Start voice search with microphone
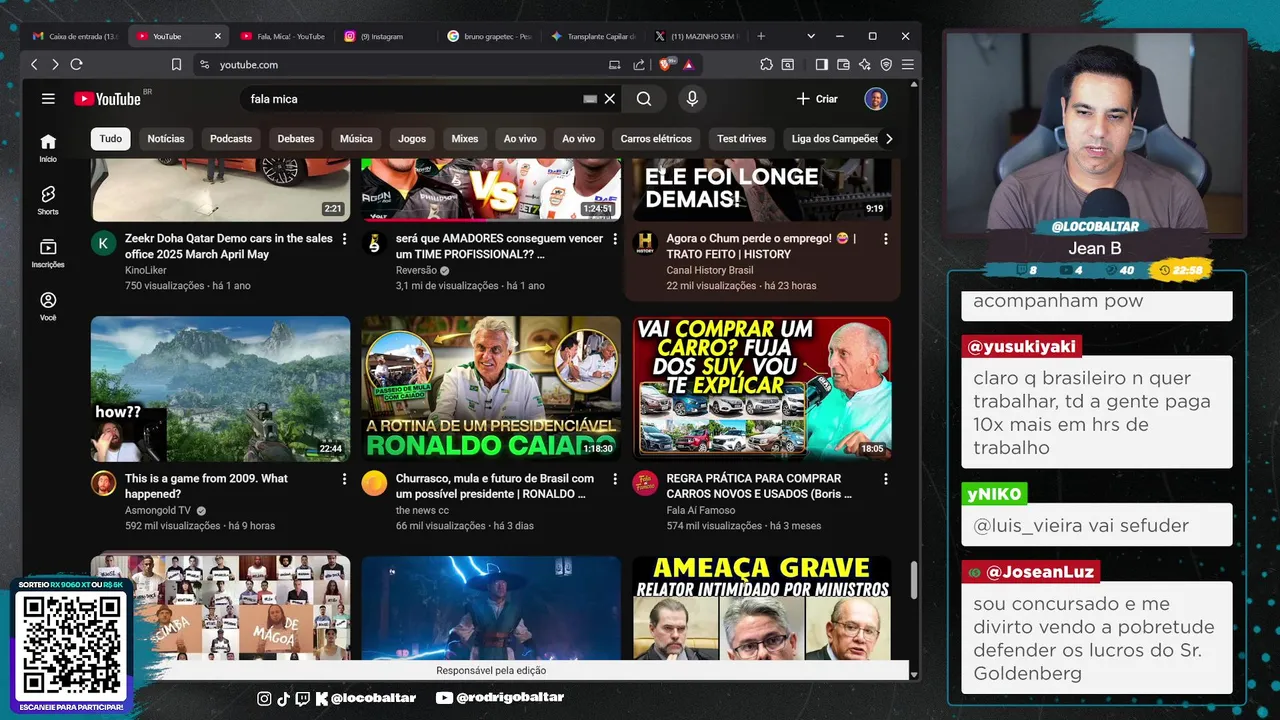This screenshot has width=1280, height=720. tap(691, 99)
